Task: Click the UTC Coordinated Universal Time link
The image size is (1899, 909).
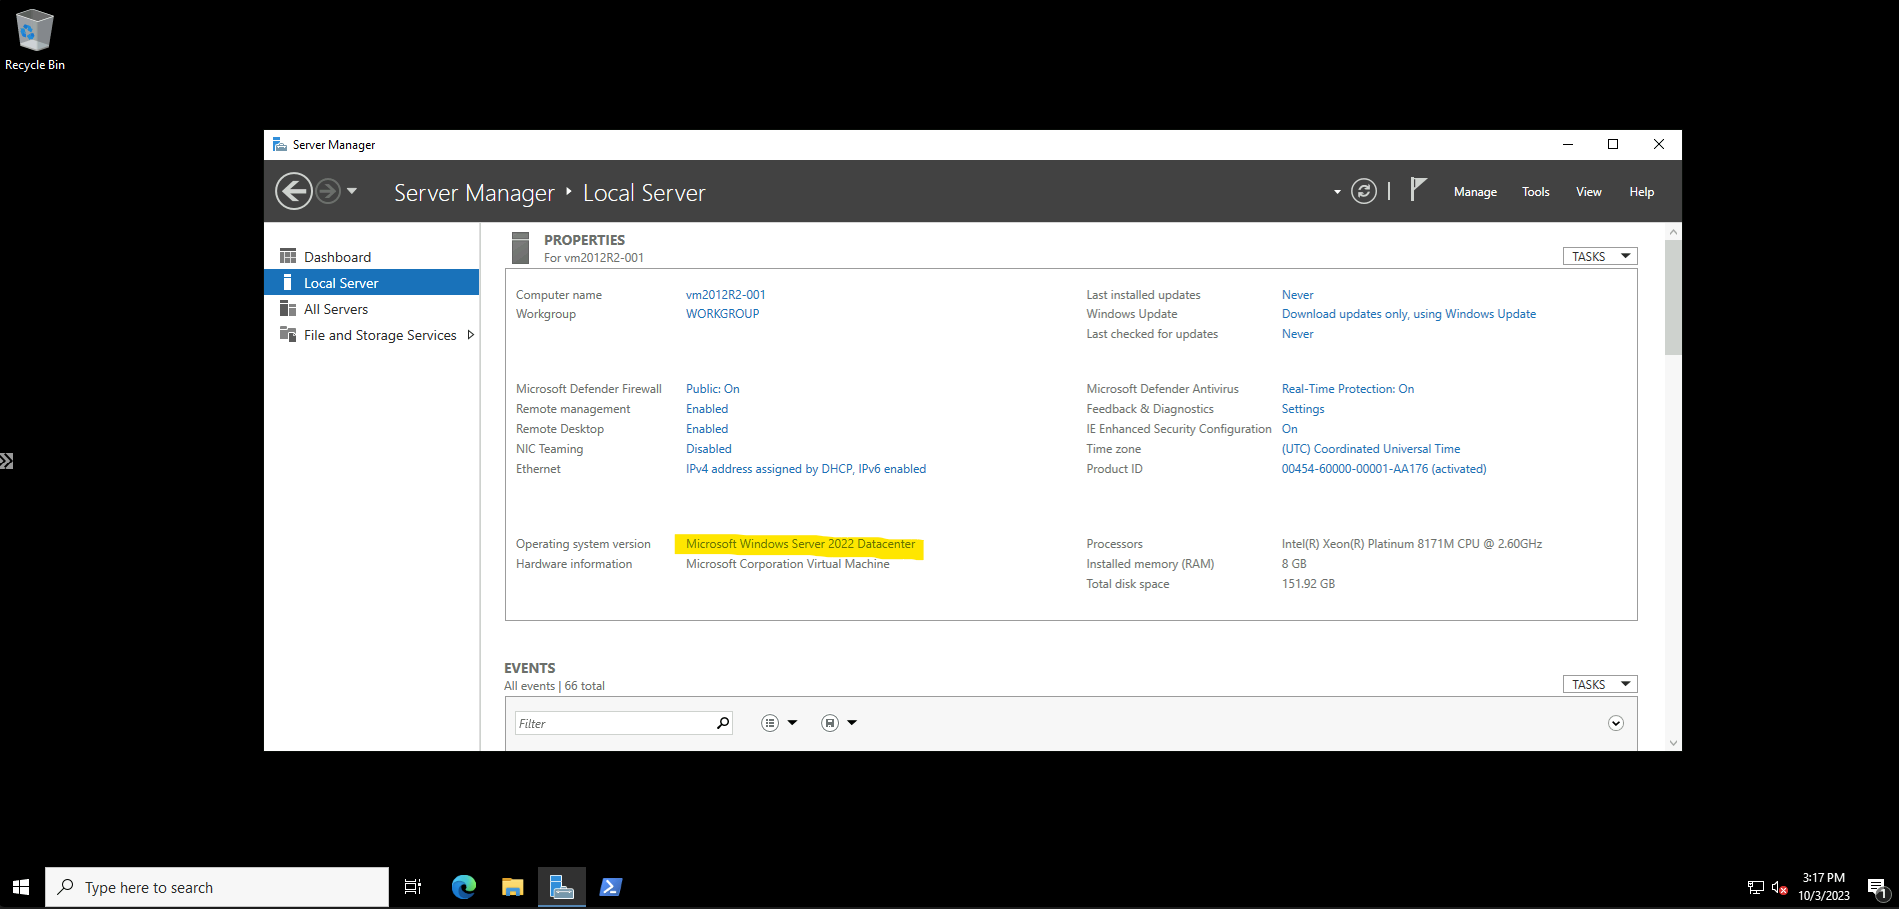Action: coord(1371,449)
